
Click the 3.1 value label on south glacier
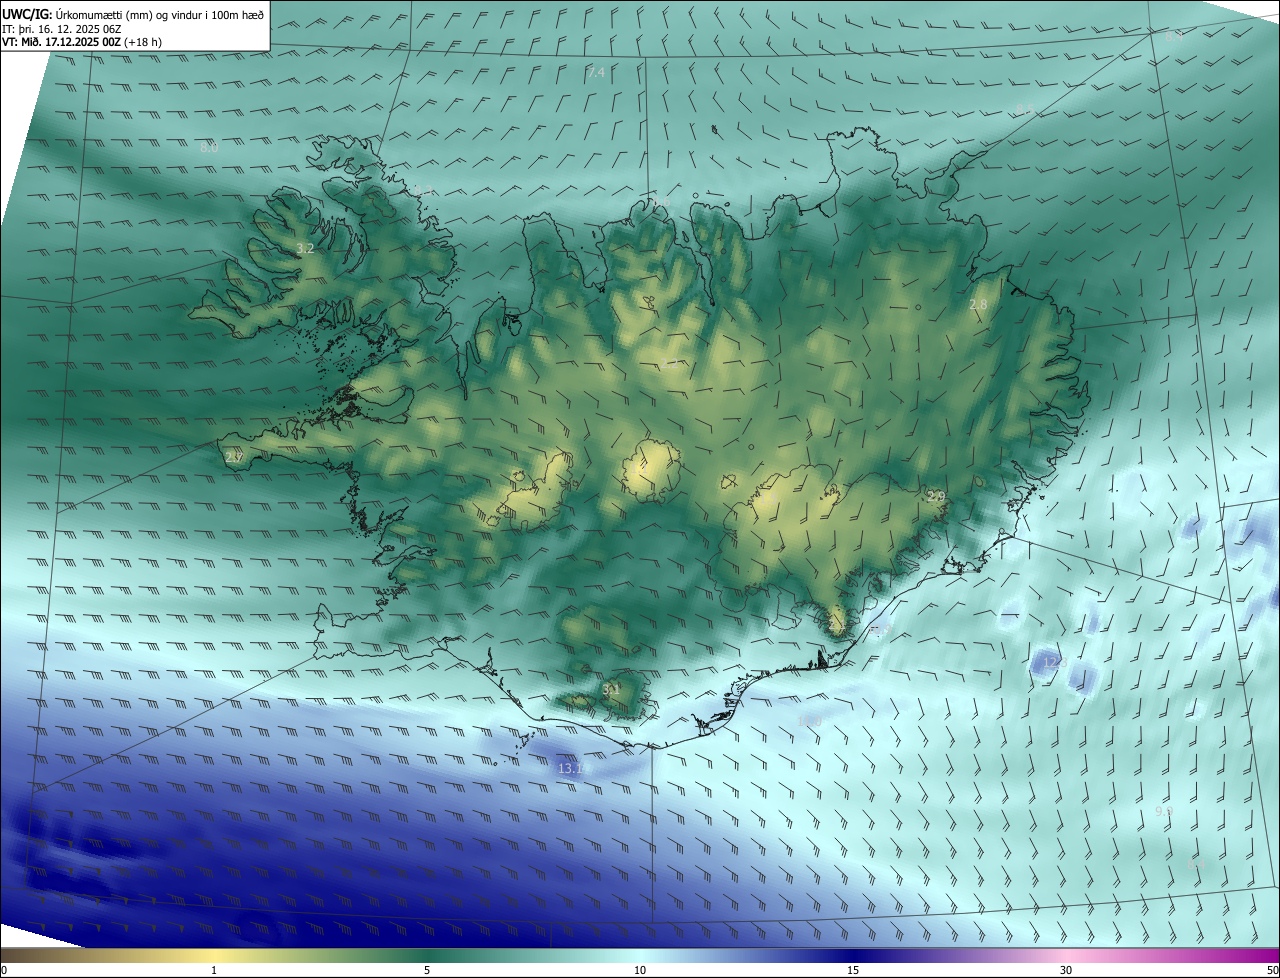pyautogui.click(x=611, y=689)
